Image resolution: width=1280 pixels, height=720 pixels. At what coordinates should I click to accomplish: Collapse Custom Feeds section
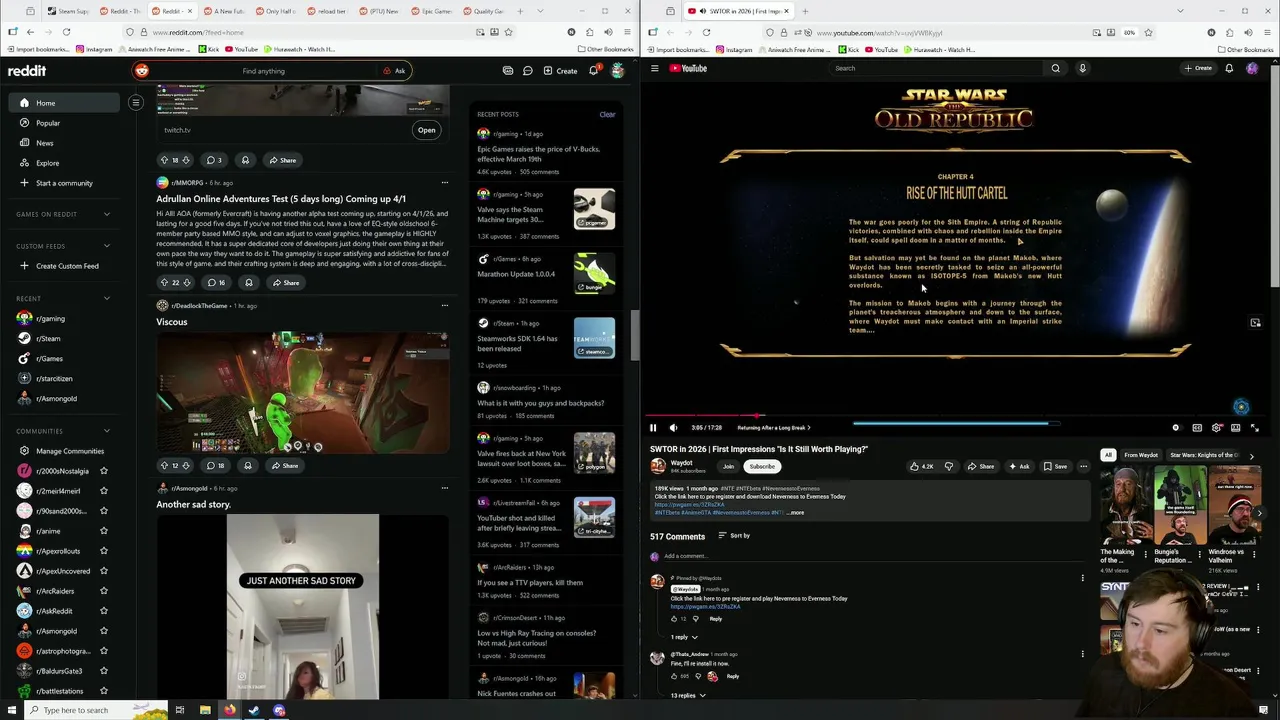[107, 246]
